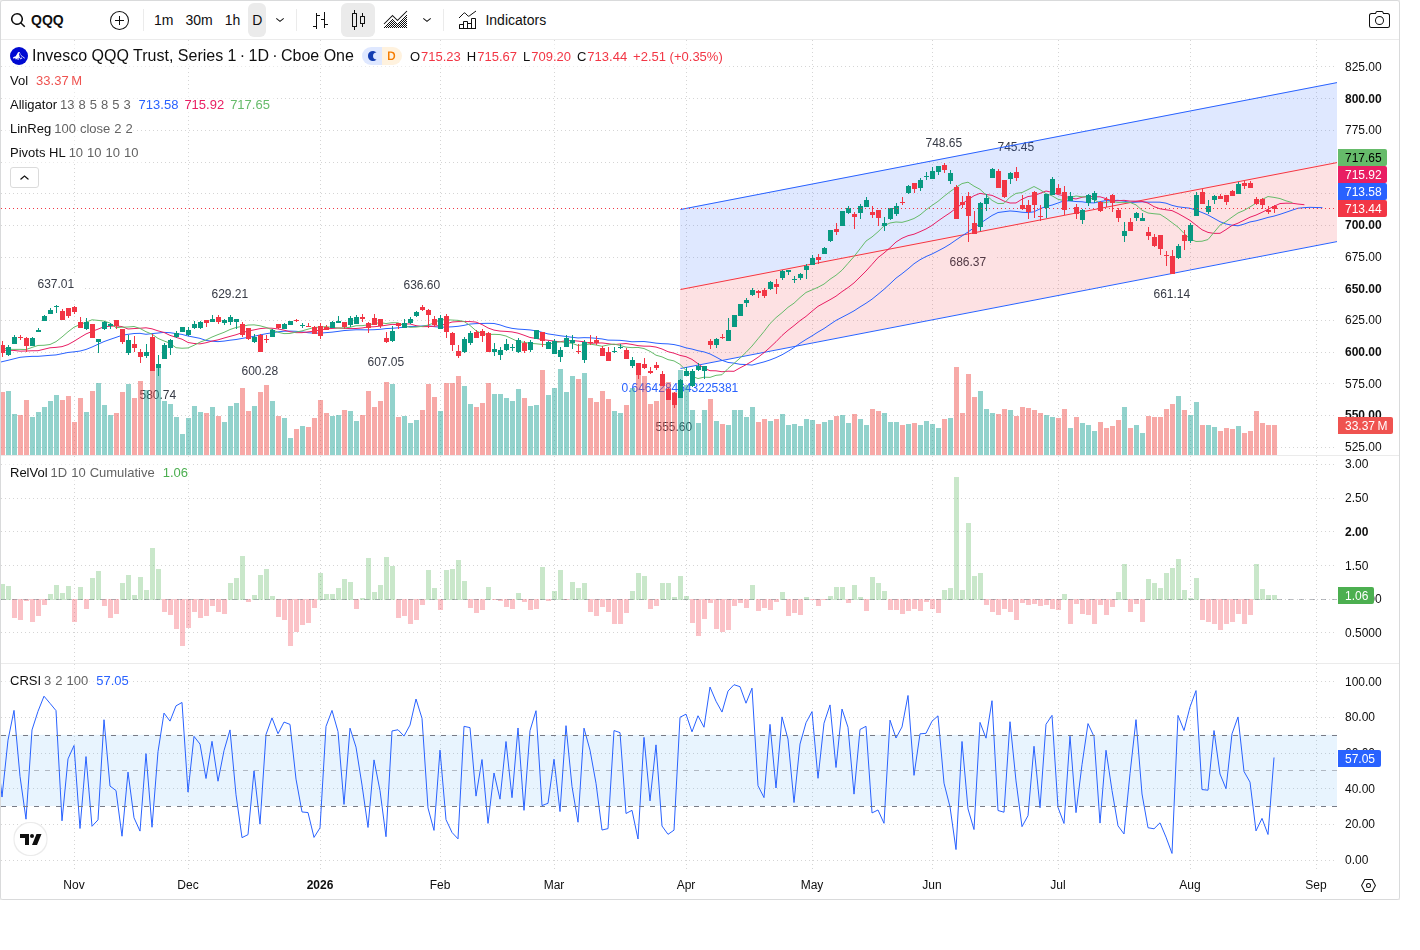Collapse the indicator legend chevron
Viewport: 1420px width, 950px height.
pyautogui.click(x=24, y=178)
